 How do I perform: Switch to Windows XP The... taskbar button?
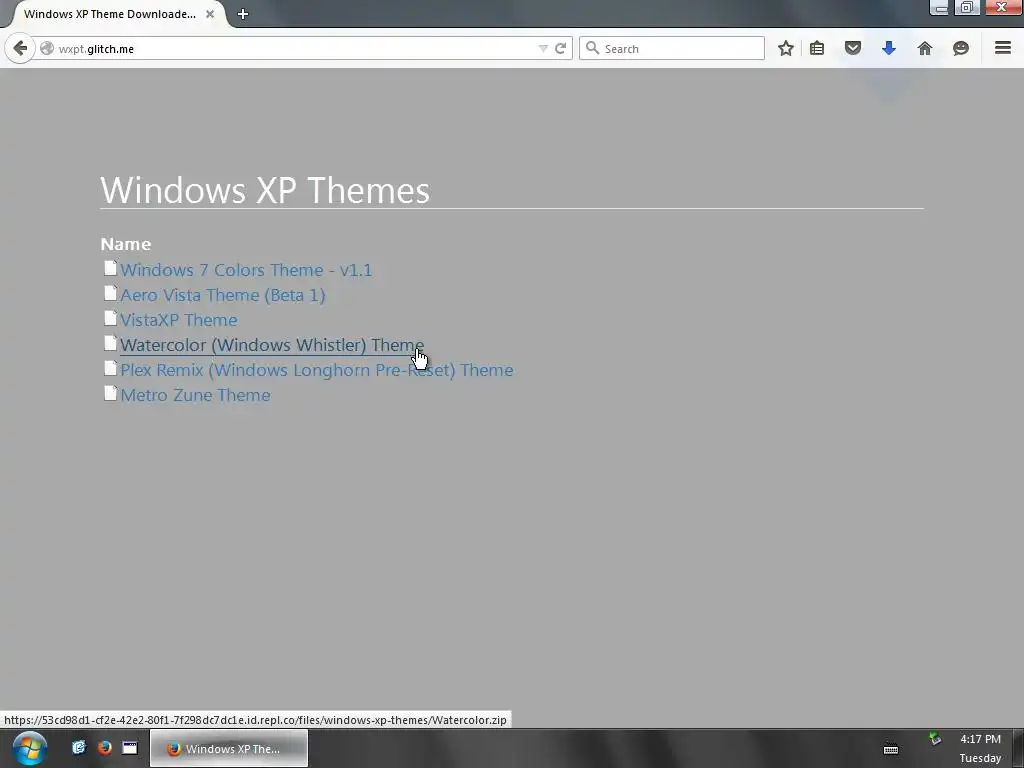[x=229, y=748]
